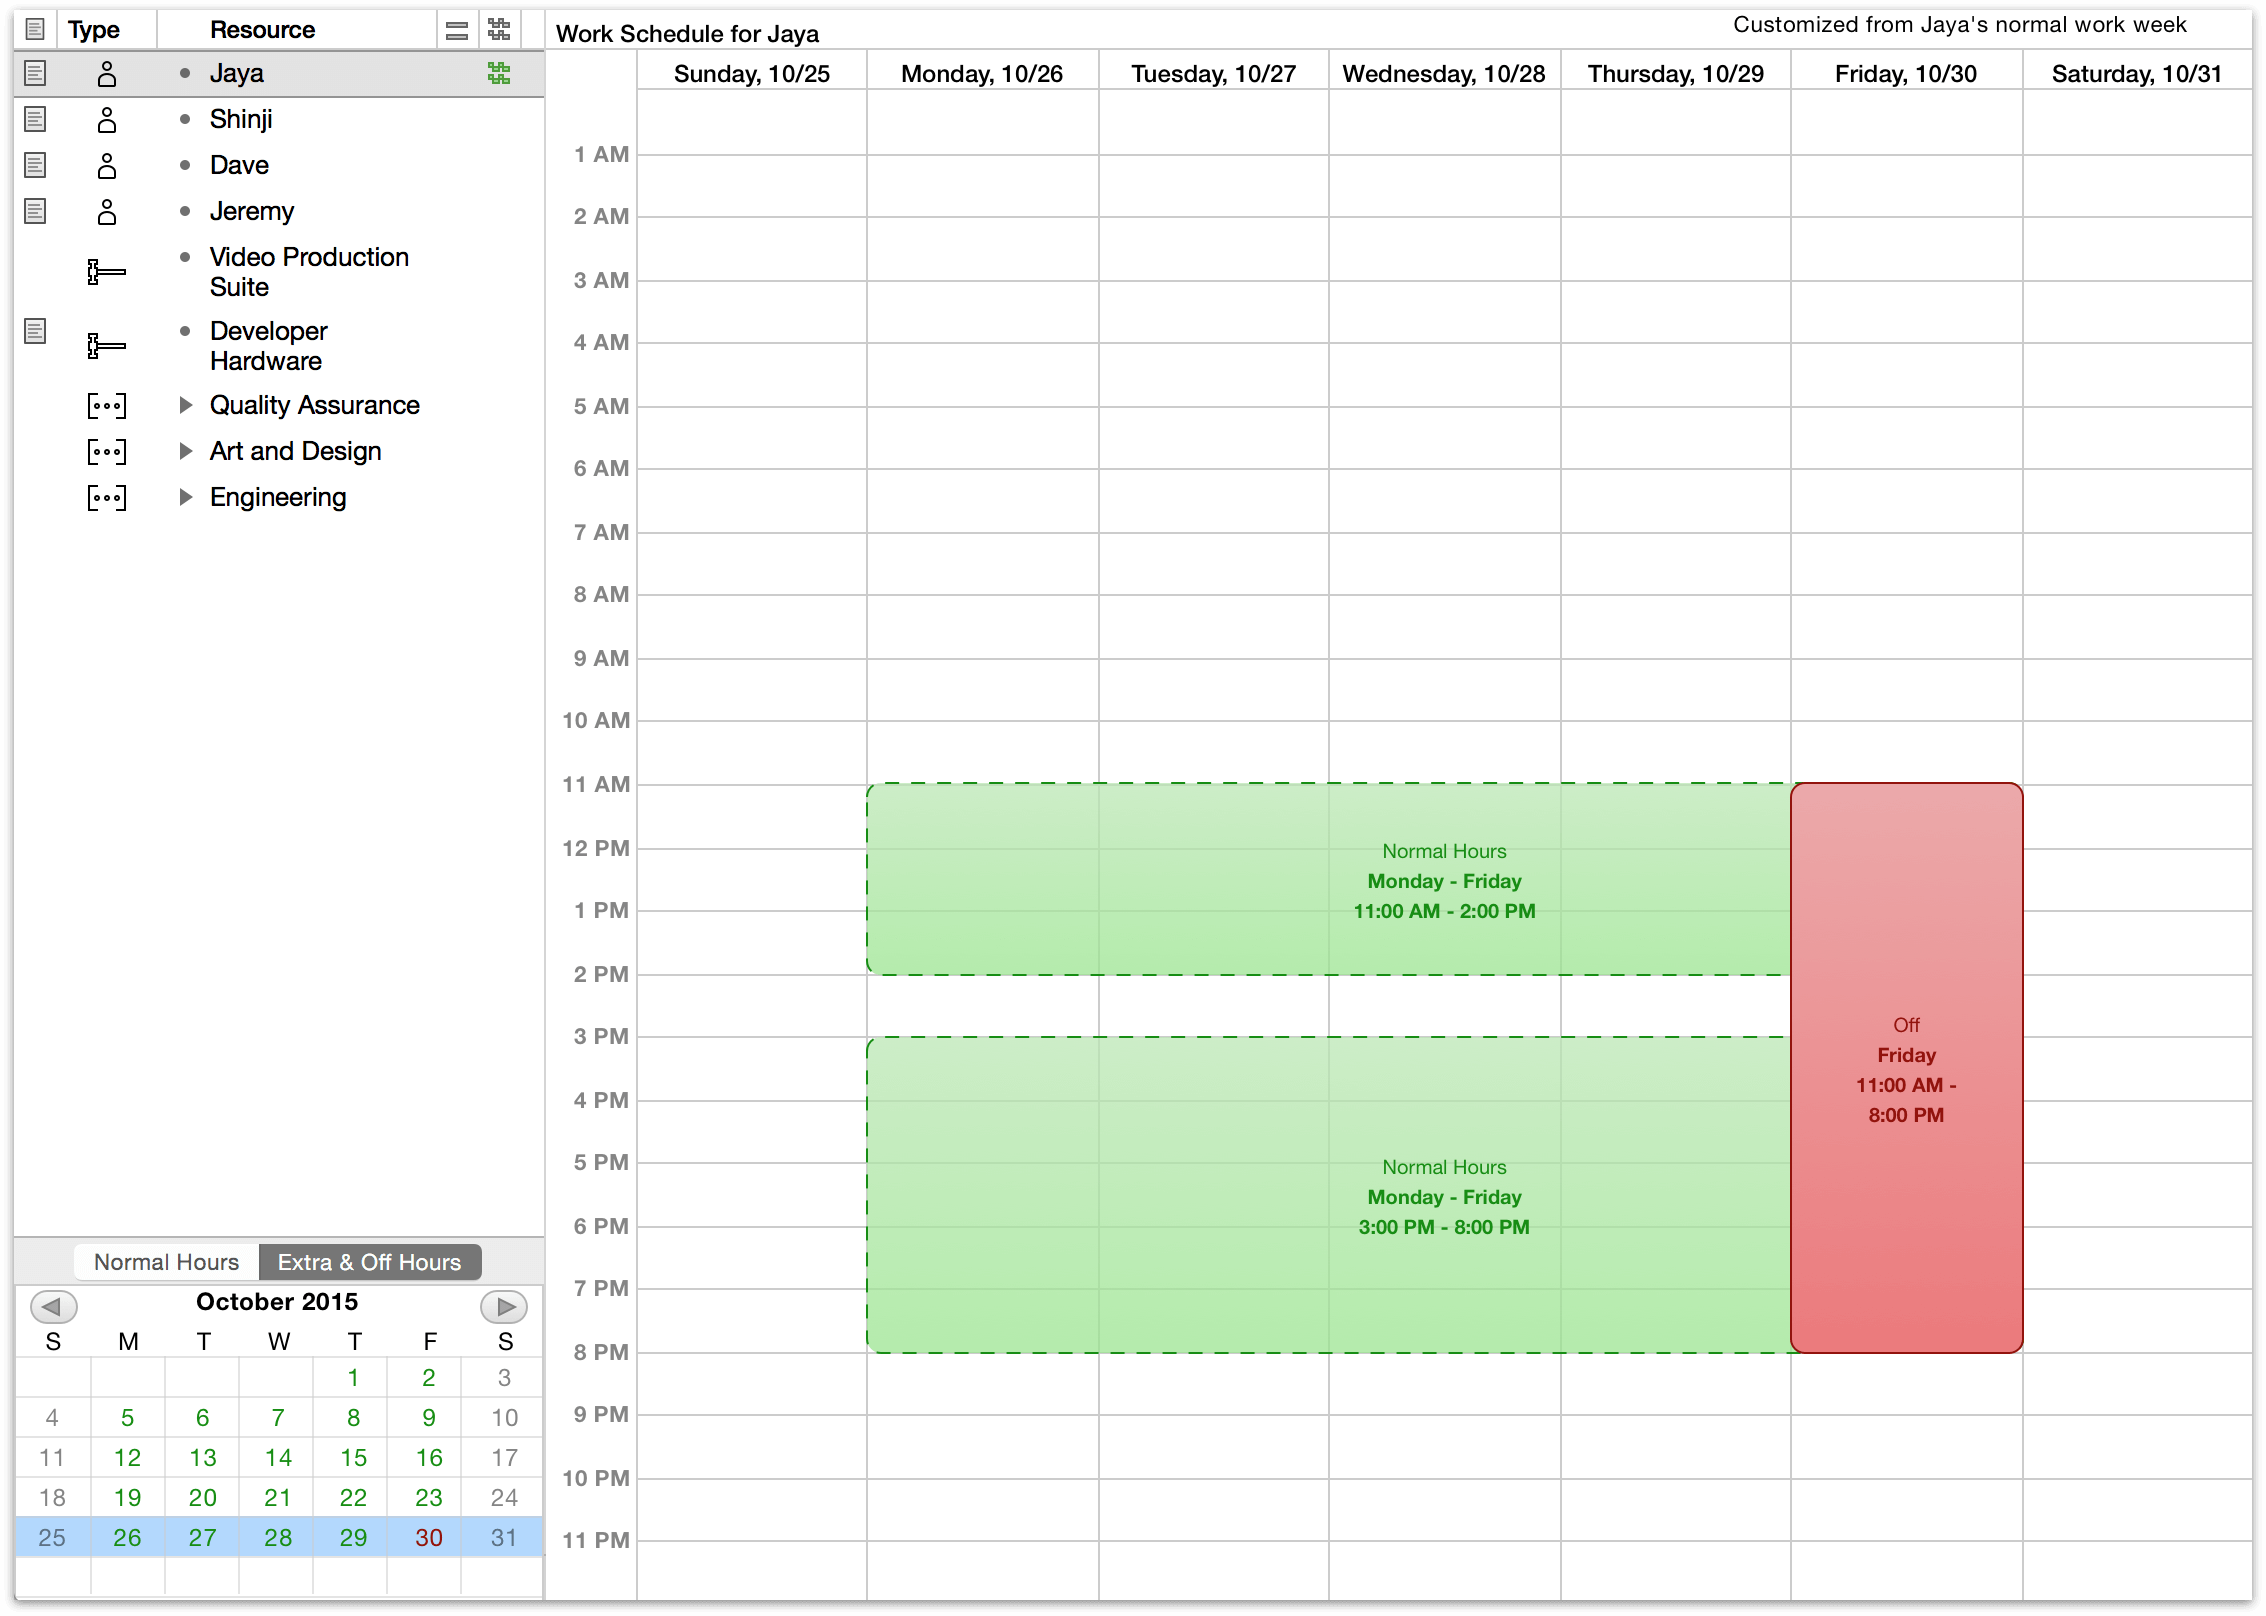This screenshot has height=1616, width=2266.
Task: Switch to the Normal Hours tab
Action: (166, 1259)
